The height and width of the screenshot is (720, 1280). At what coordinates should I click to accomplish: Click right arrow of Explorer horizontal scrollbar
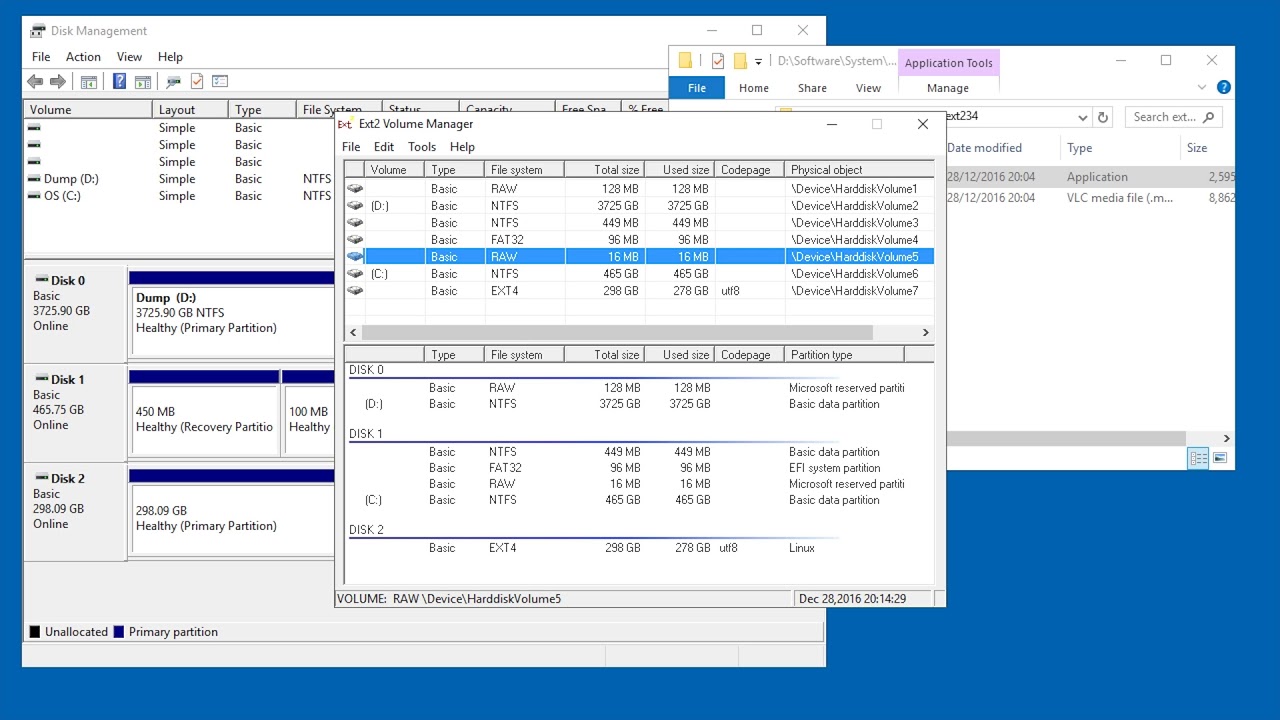1226,438
